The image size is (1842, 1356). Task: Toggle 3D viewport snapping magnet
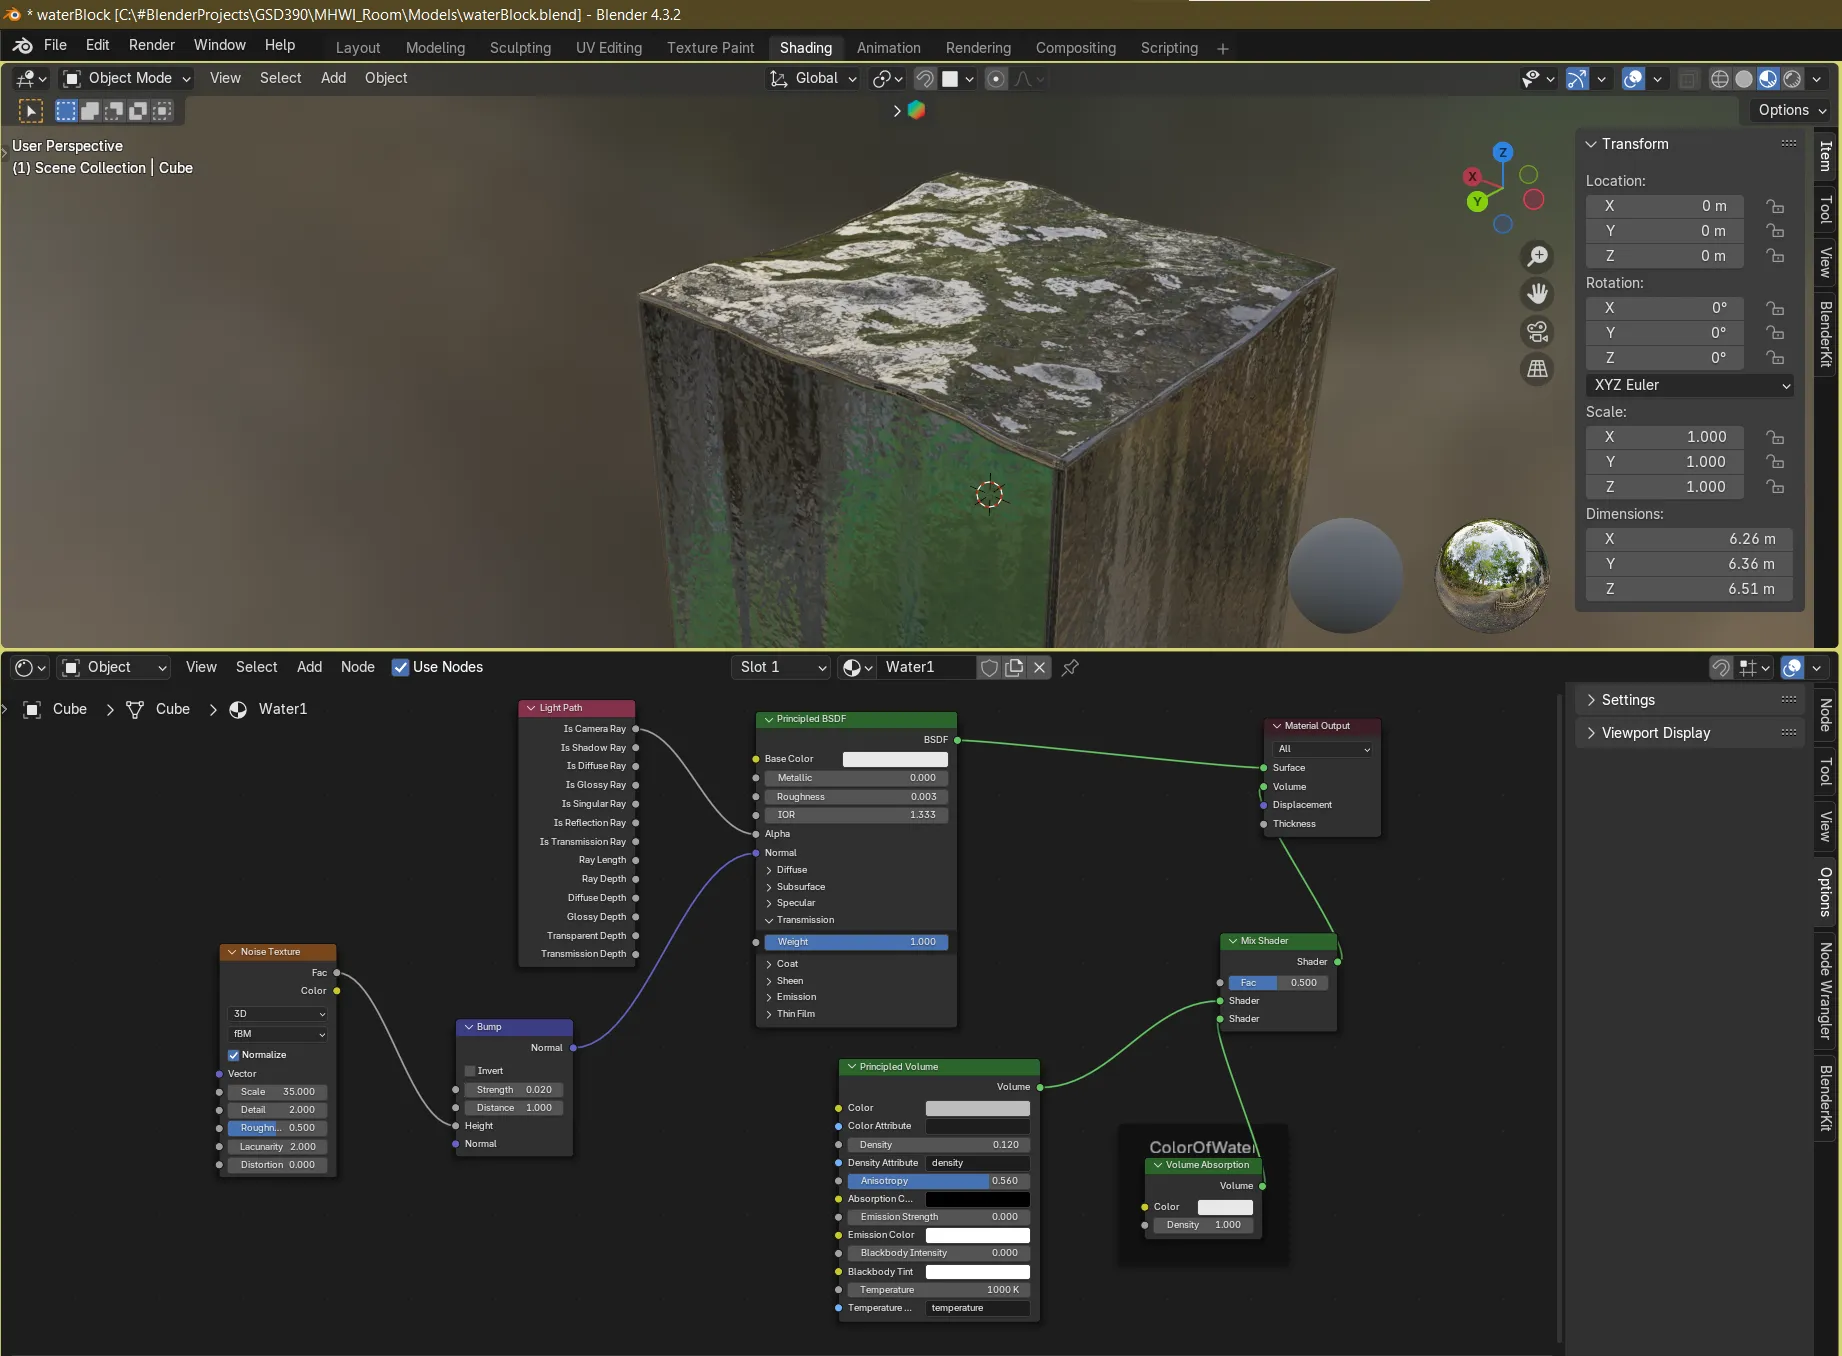tap(925, 79)
